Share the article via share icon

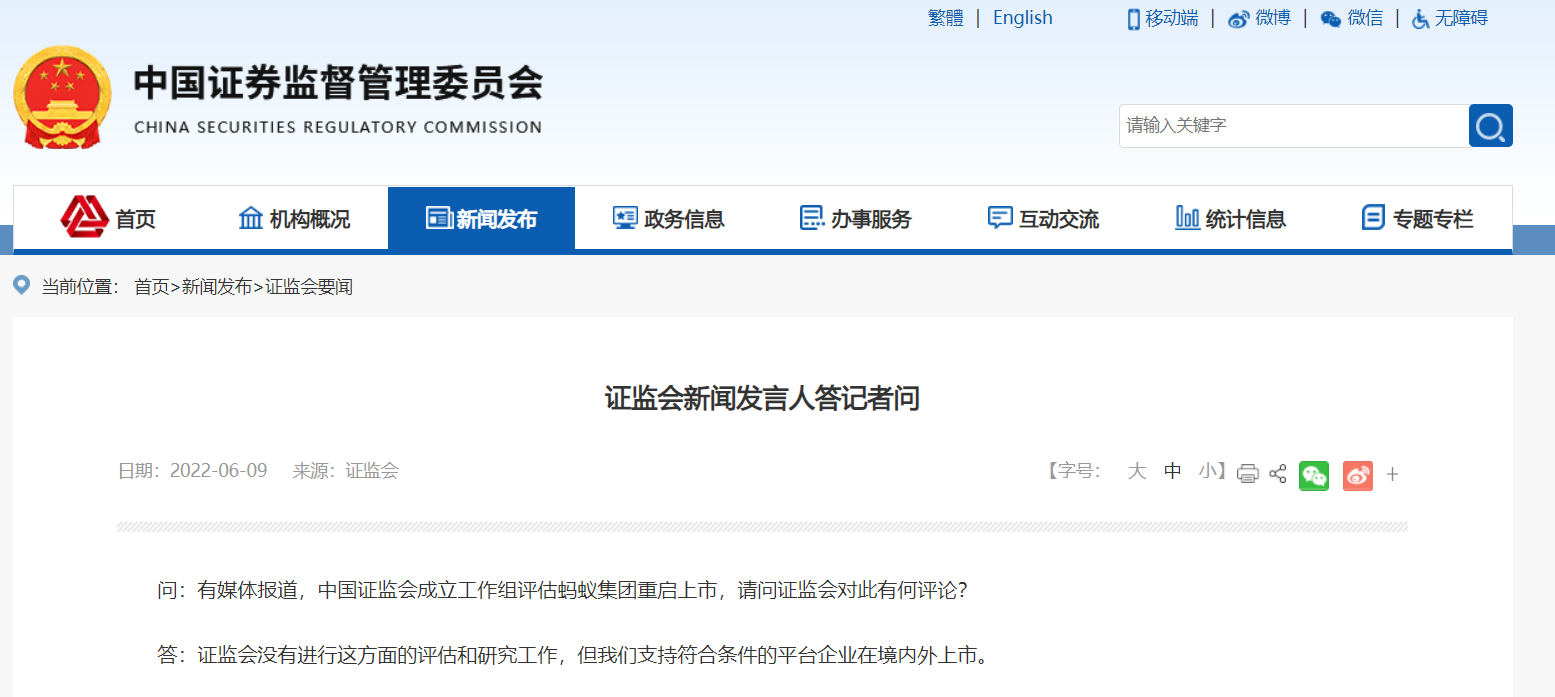pyautogui.click(x=1278, y=474)
